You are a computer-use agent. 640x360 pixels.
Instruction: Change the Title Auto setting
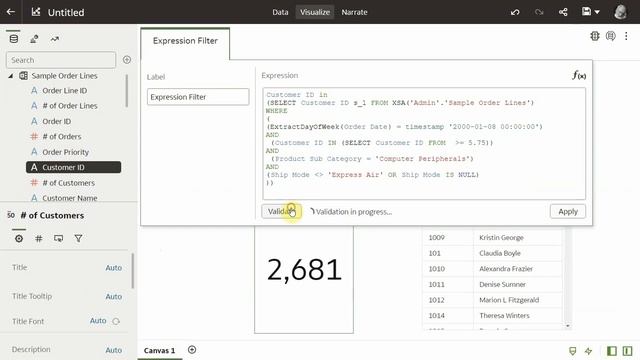pyautogui.click(x=113, y=268)
